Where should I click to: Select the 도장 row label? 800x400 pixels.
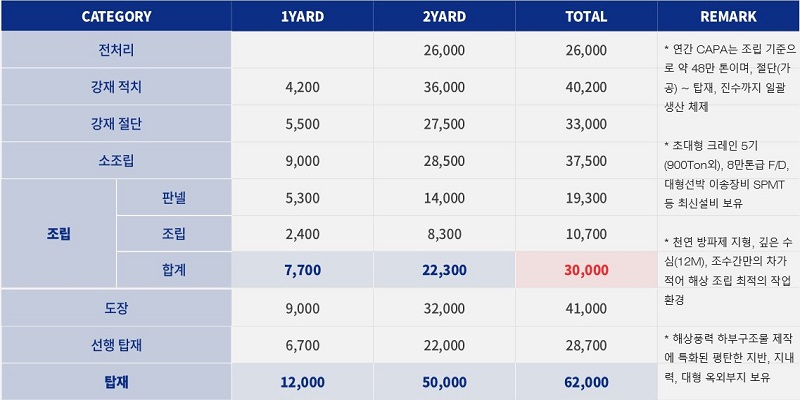click(116, 308)
